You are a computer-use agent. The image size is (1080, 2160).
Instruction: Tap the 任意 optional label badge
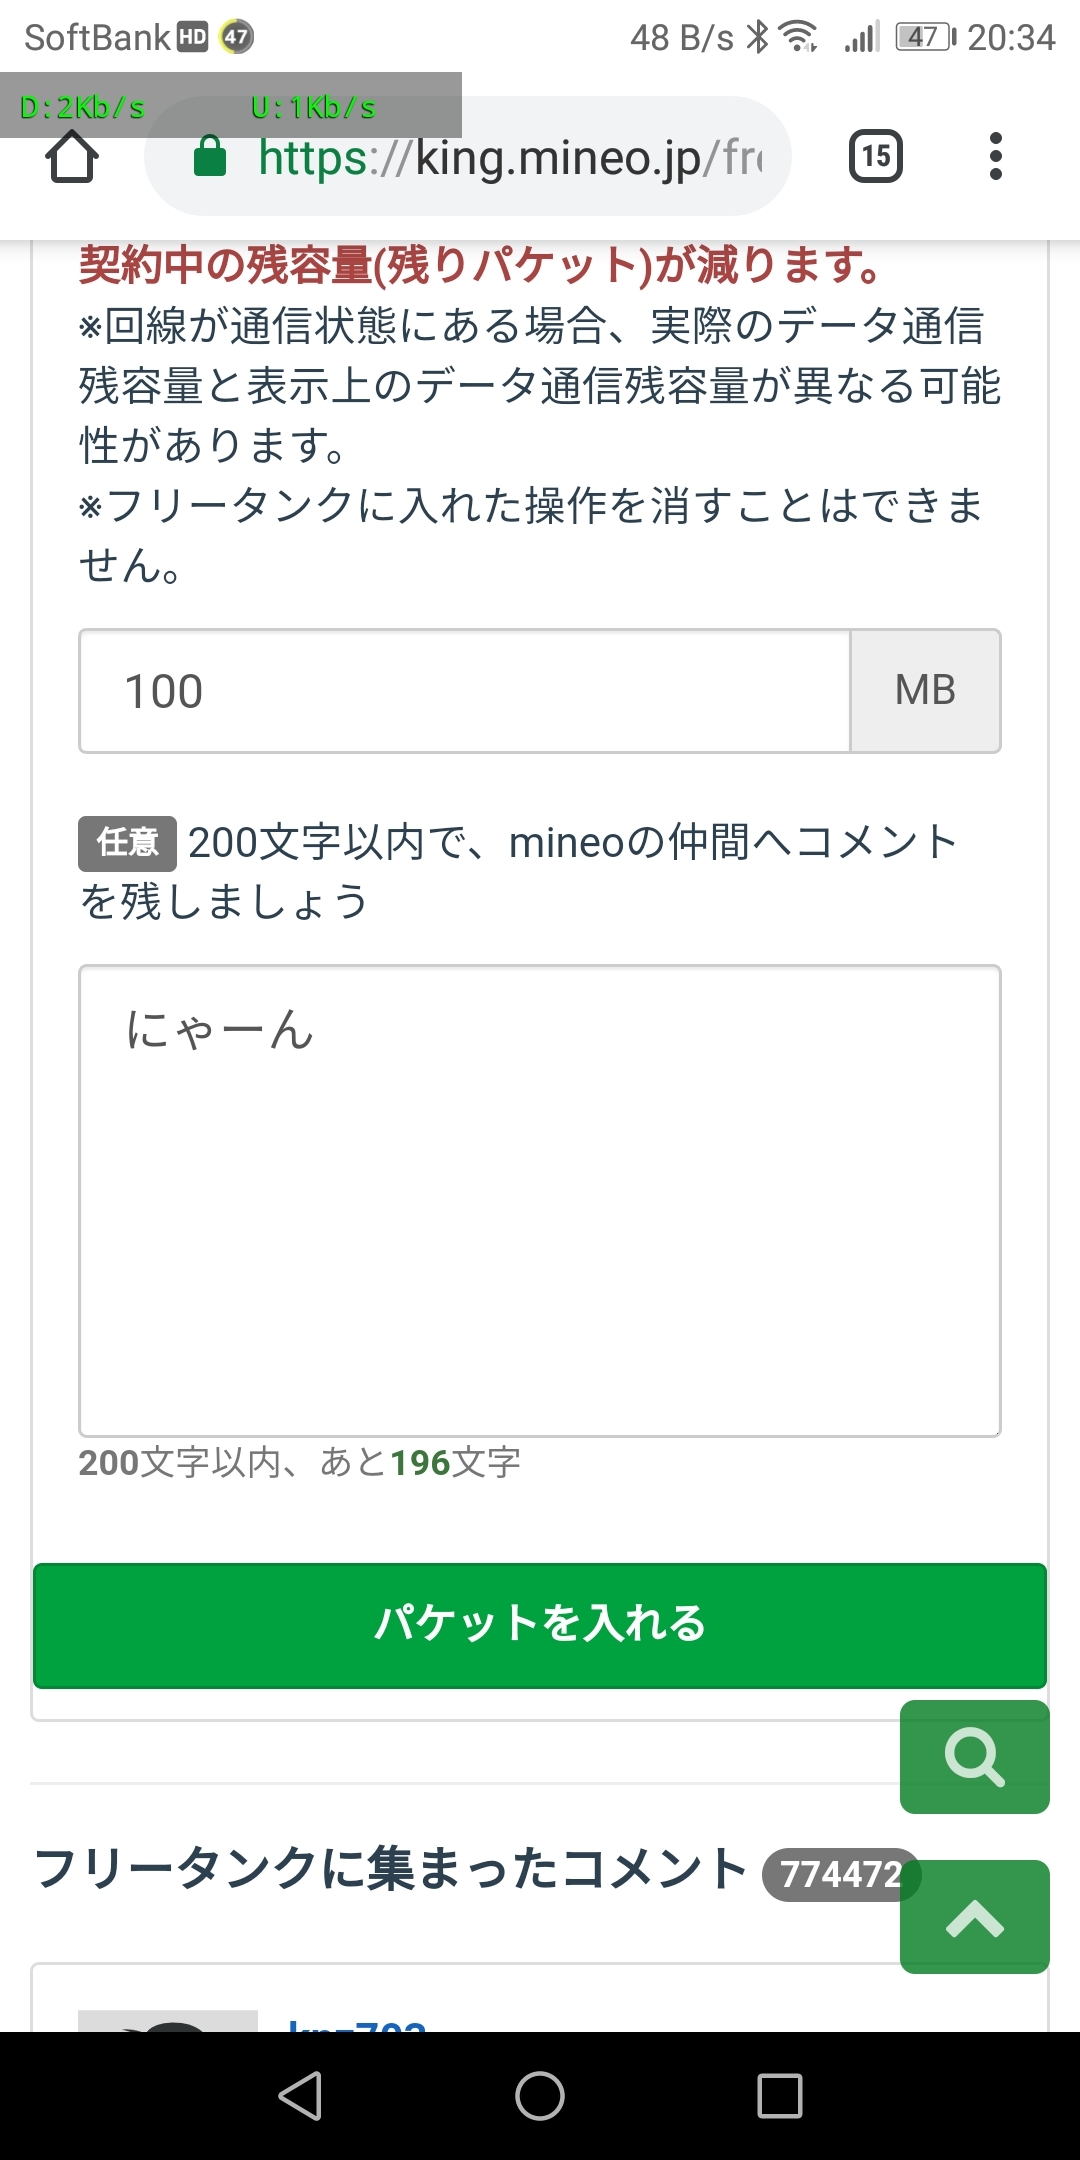point(128,842)
